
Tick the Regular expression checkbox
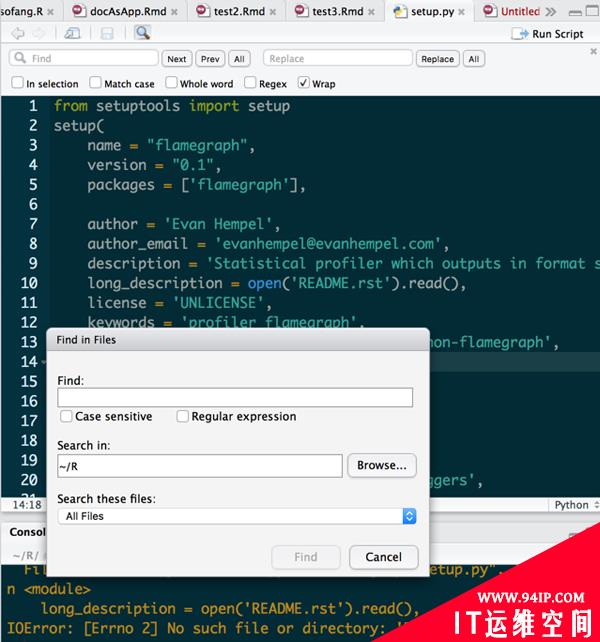coord(182,416)
